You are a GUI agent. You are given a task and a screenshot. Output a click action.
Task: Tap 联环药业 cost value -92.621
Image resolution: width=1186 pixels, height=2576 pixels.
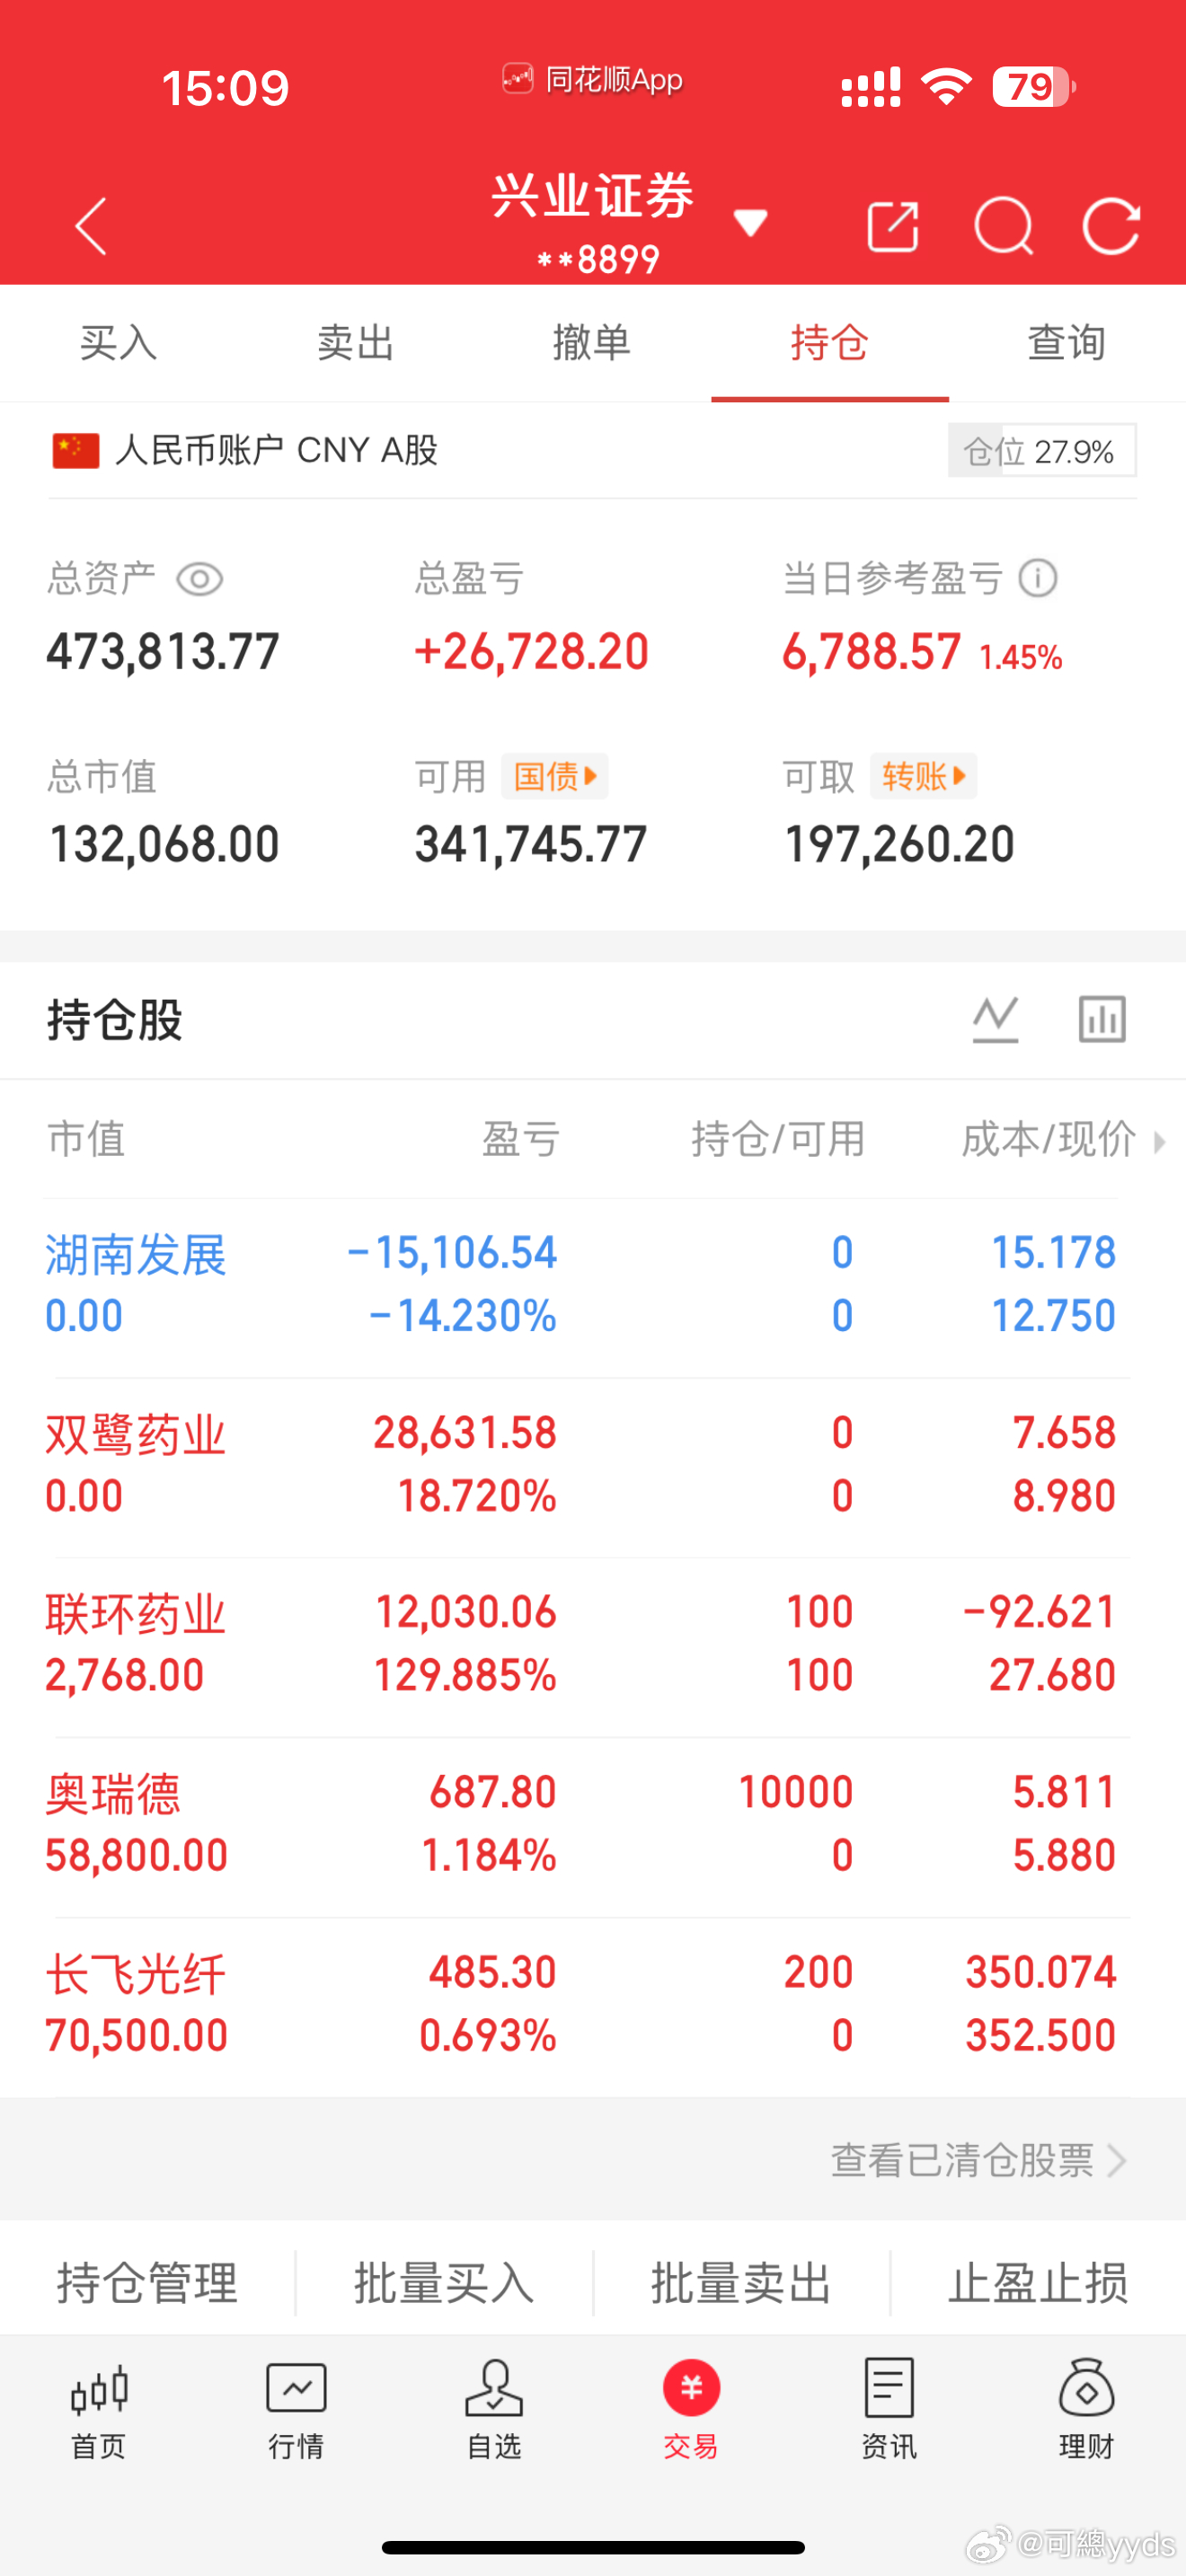point(1038,1612)
